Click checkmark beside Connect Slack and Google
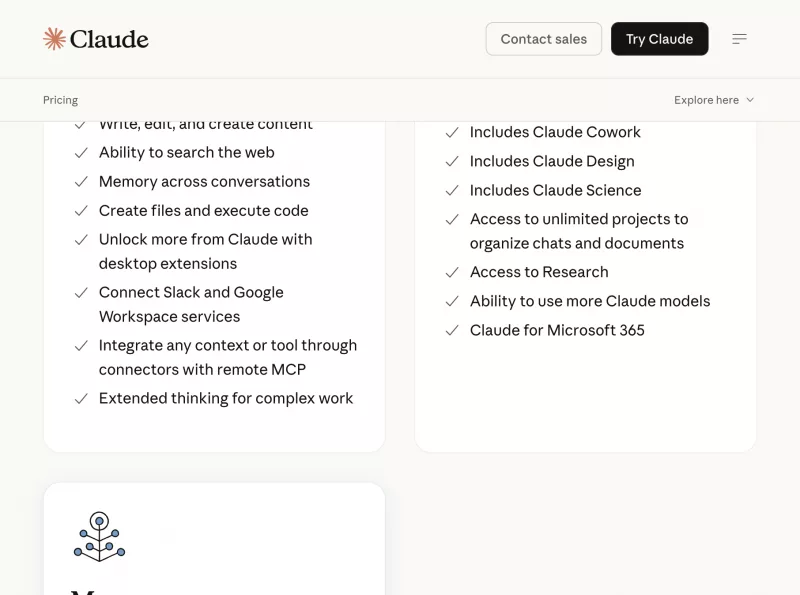This screenshot has width=800, height=595. 81,293
